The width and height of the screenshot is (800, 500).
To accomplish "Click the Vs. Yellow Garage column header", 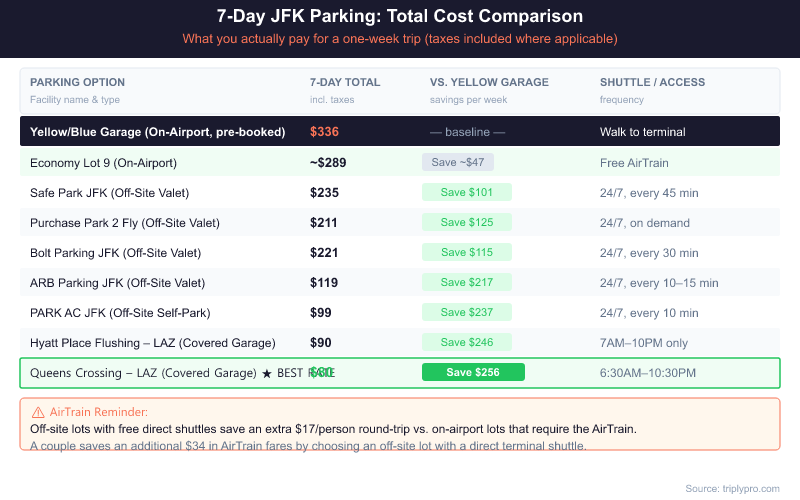I will click(487, 82).
